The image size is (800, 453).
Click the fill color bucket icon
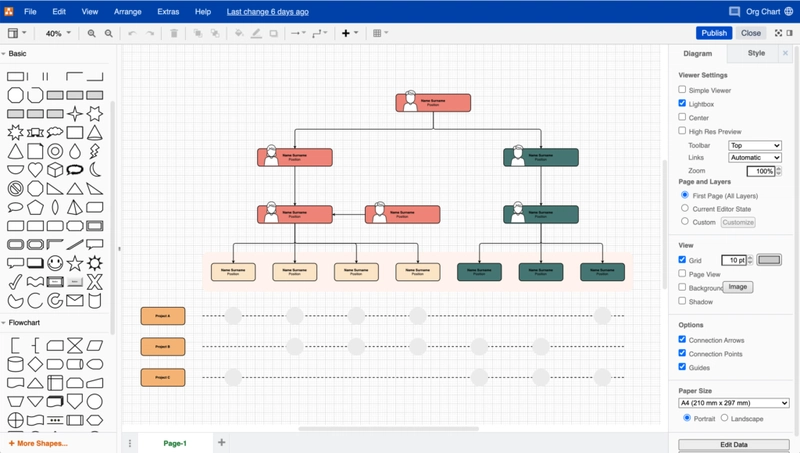pos(239,33)
